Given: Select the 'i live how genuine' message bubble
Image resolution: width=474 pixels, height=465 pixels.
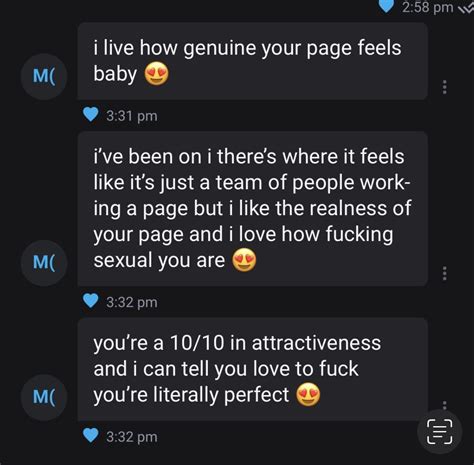Looking at the screenshot, I should coord(253,61).
